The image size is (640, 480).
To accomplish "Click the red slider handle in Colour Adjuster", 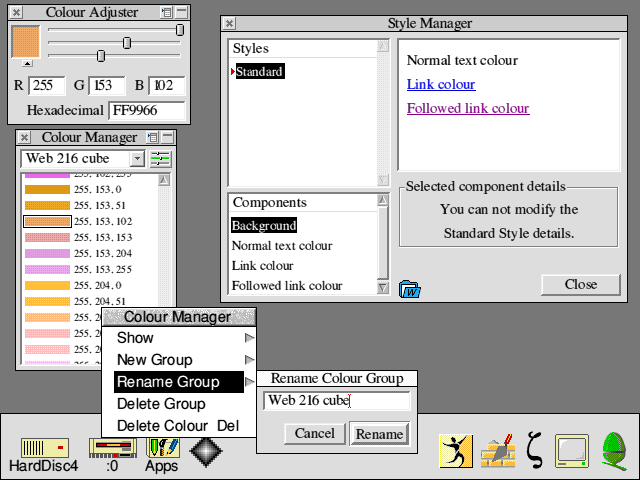I will 180,30.
